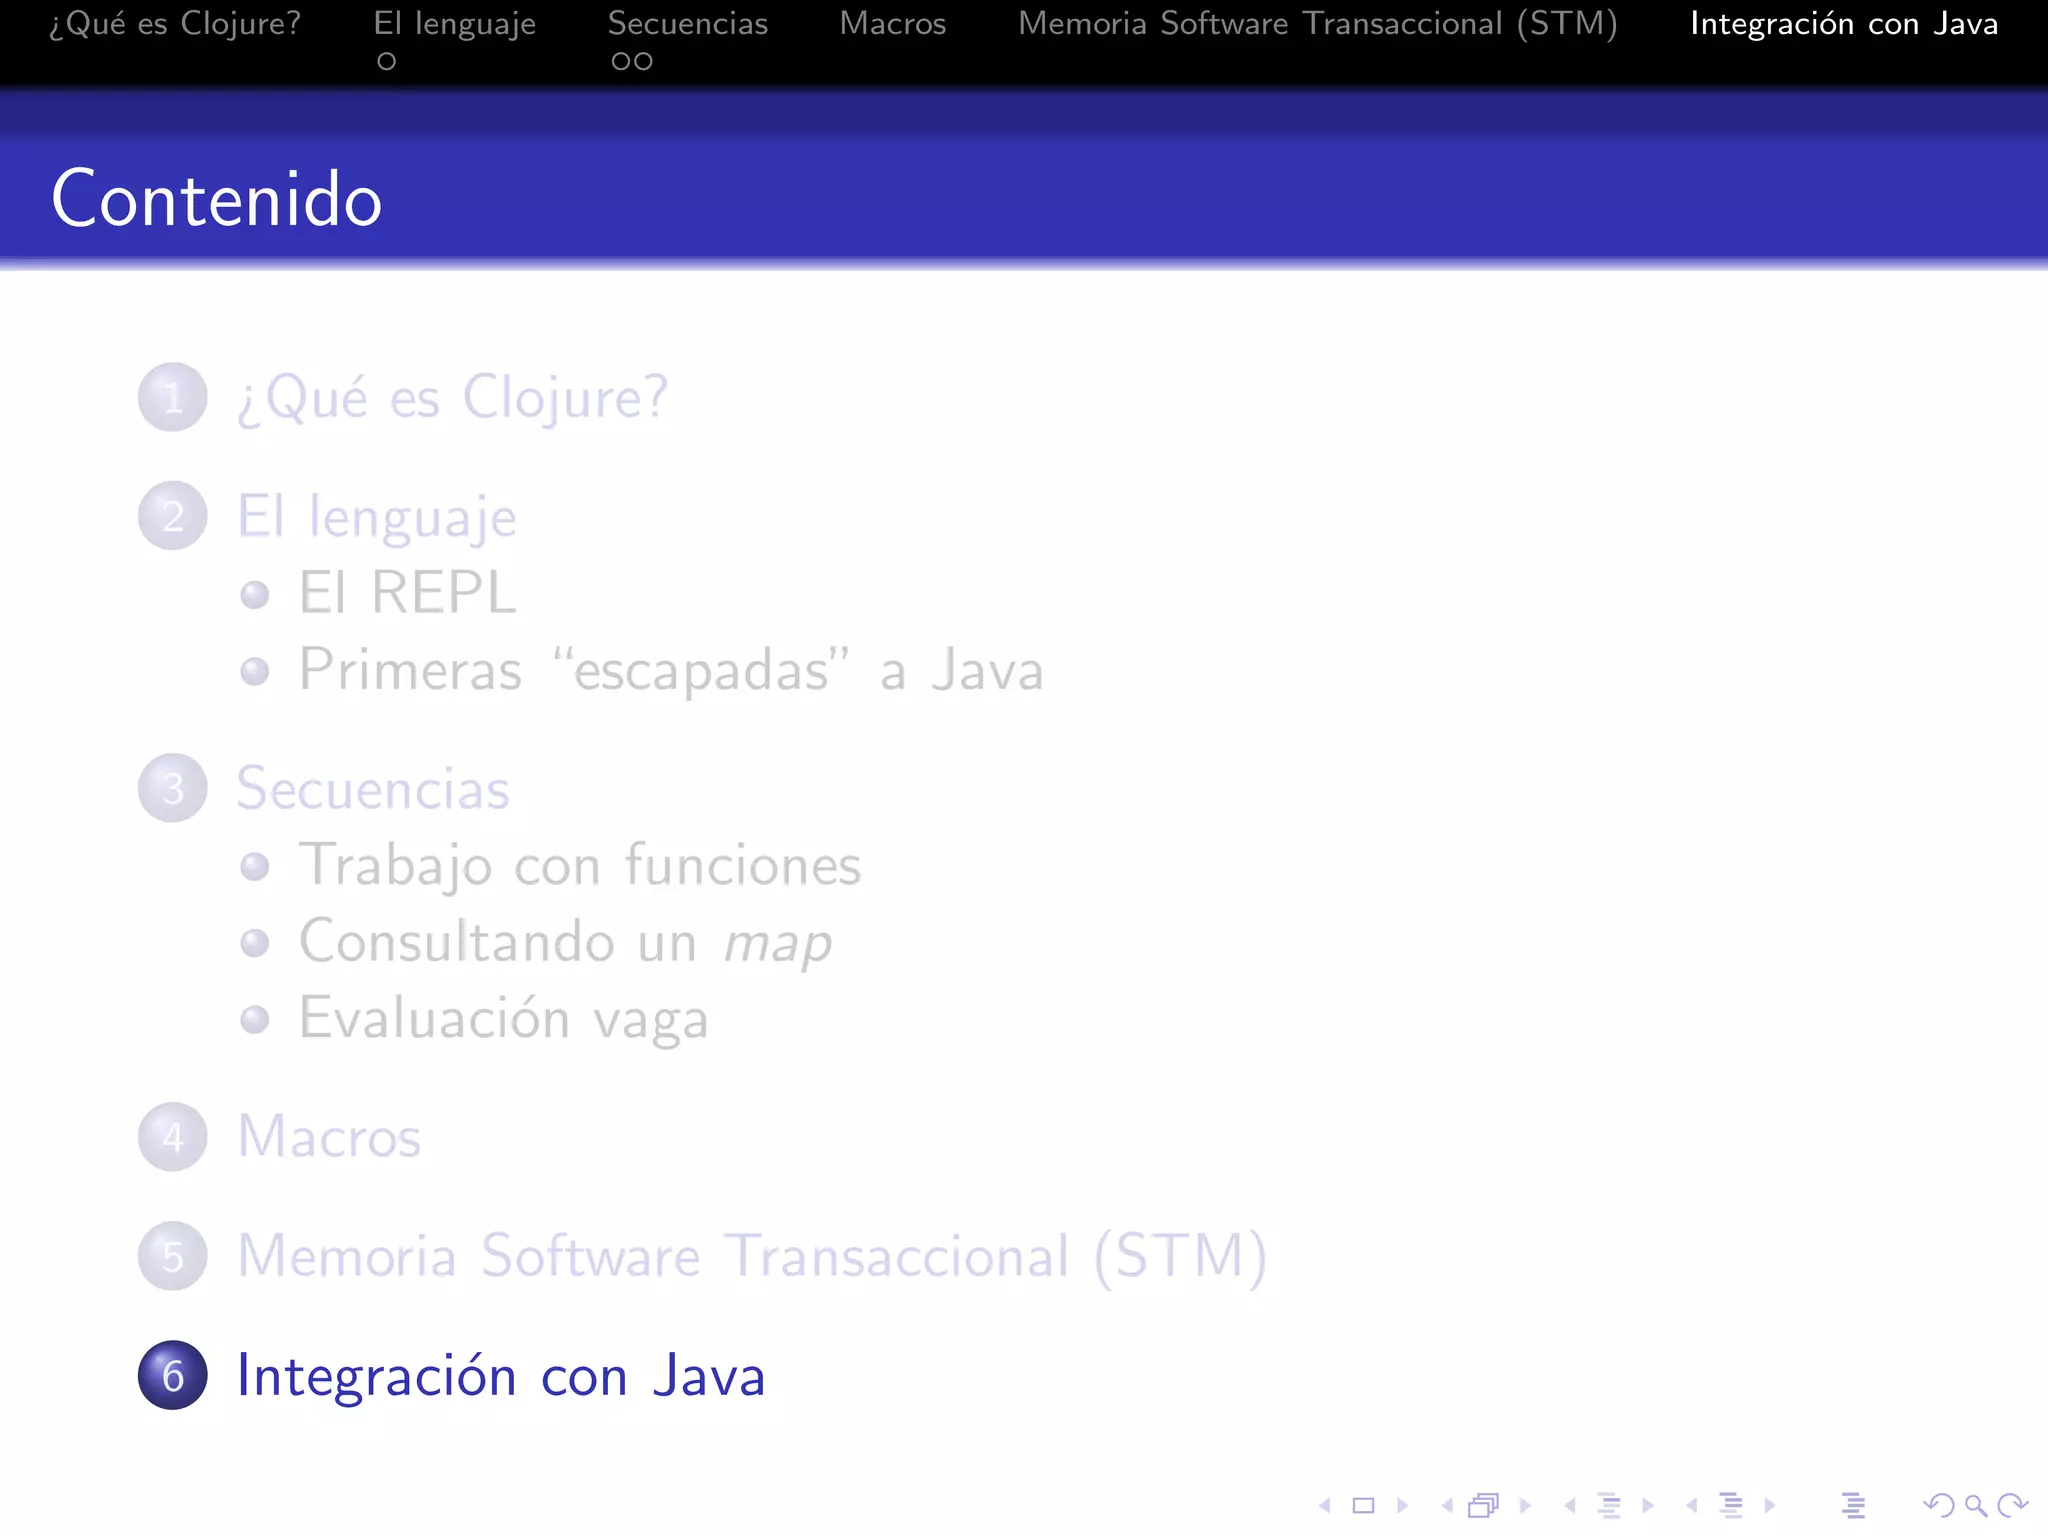Jump to '¿Qué es Clojure?' outline entry

coord(453,398)
